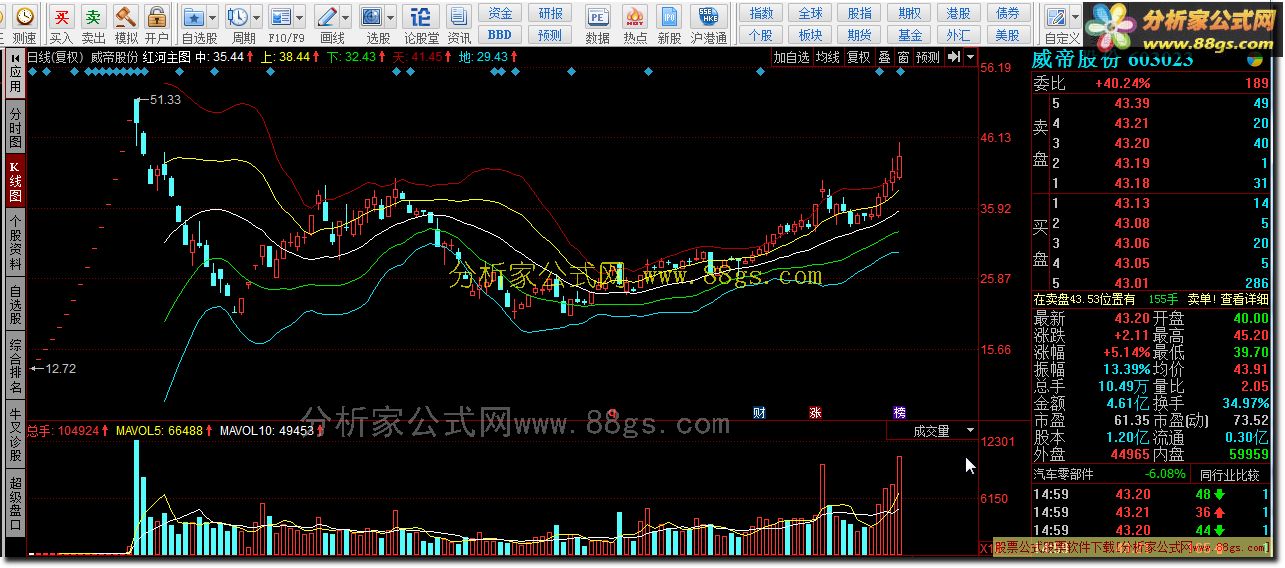Click the 期货 futures button
1285x568 pixels.
click(x=859, y=35)
